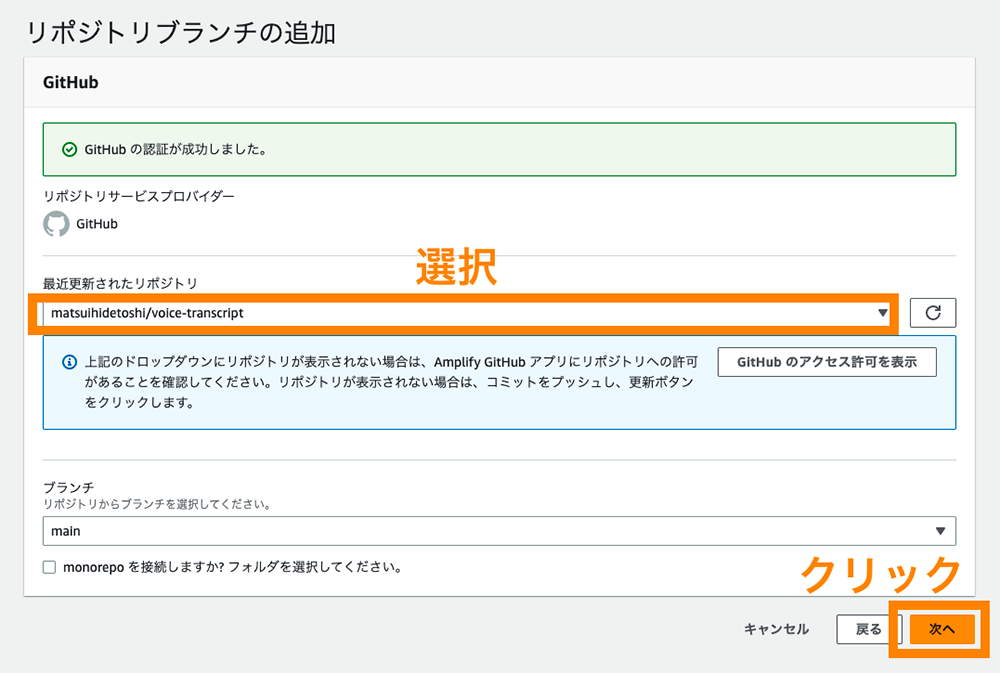Click the info message about Amplify GitHub アプリ
Screen dimensions: 1000x673
click(x=390, y=382)
